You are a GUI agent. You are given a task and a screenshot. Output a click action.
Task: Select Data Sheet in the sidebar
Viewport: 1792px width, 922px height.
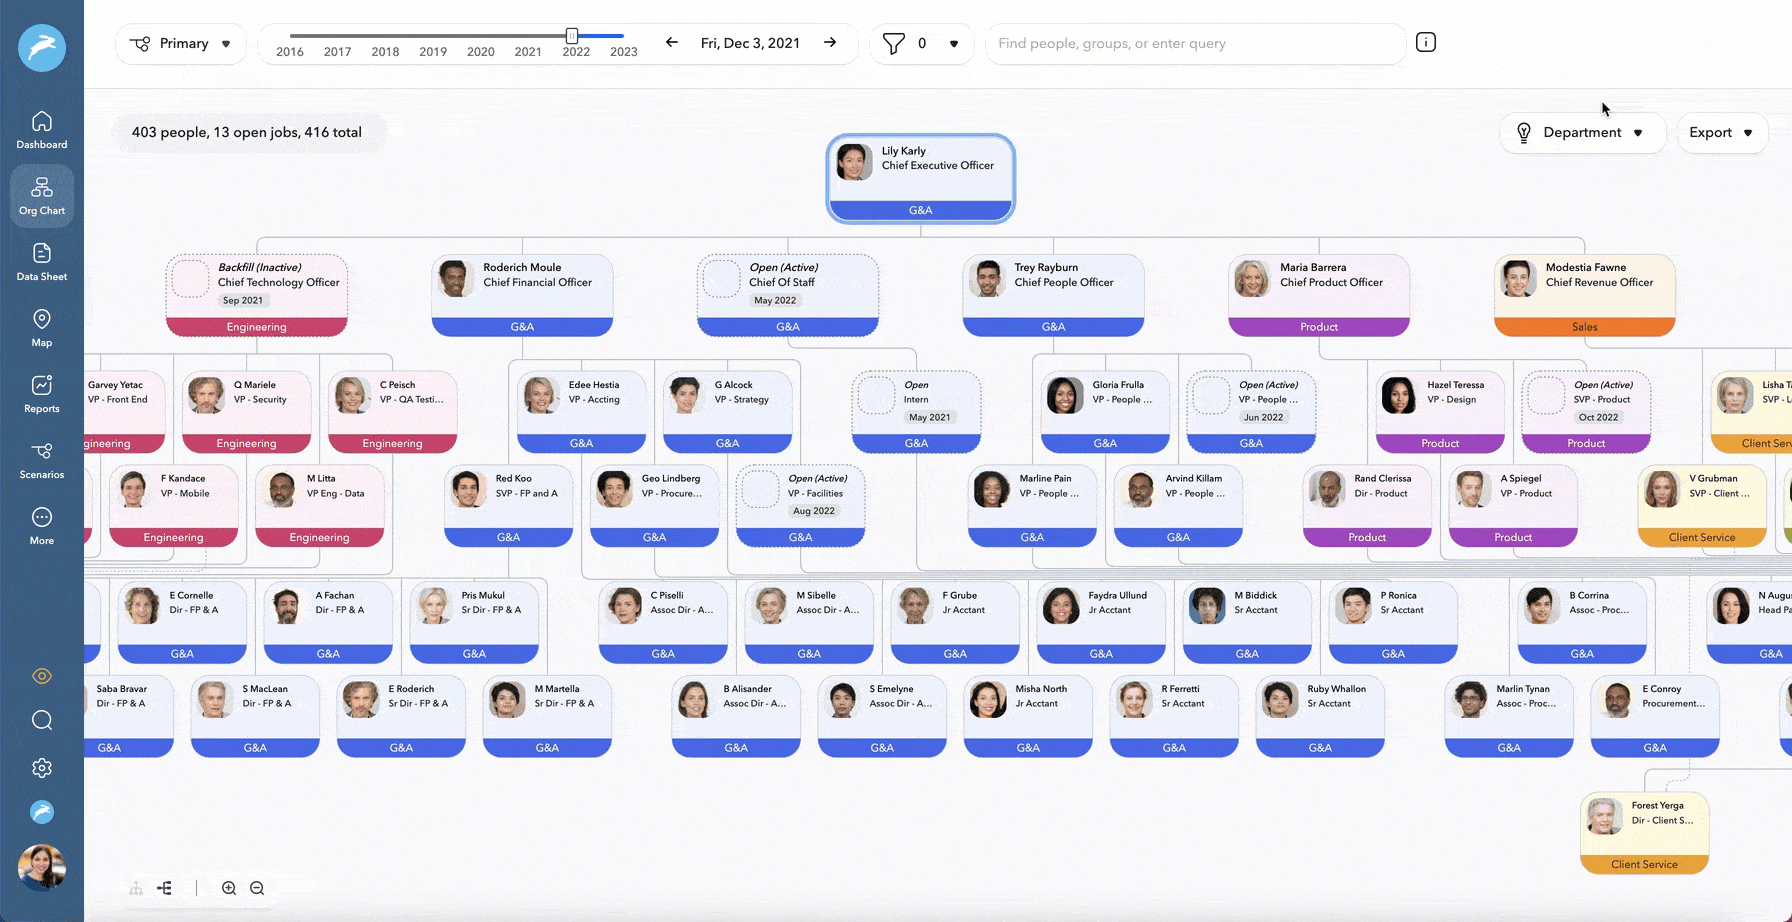[41, 260]
